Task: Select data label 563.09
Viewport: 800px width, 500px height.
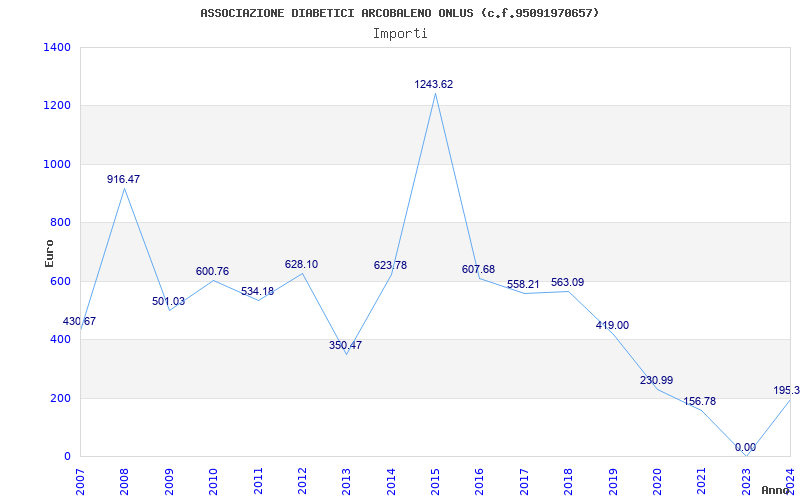Action: click(x=567, y=282)
